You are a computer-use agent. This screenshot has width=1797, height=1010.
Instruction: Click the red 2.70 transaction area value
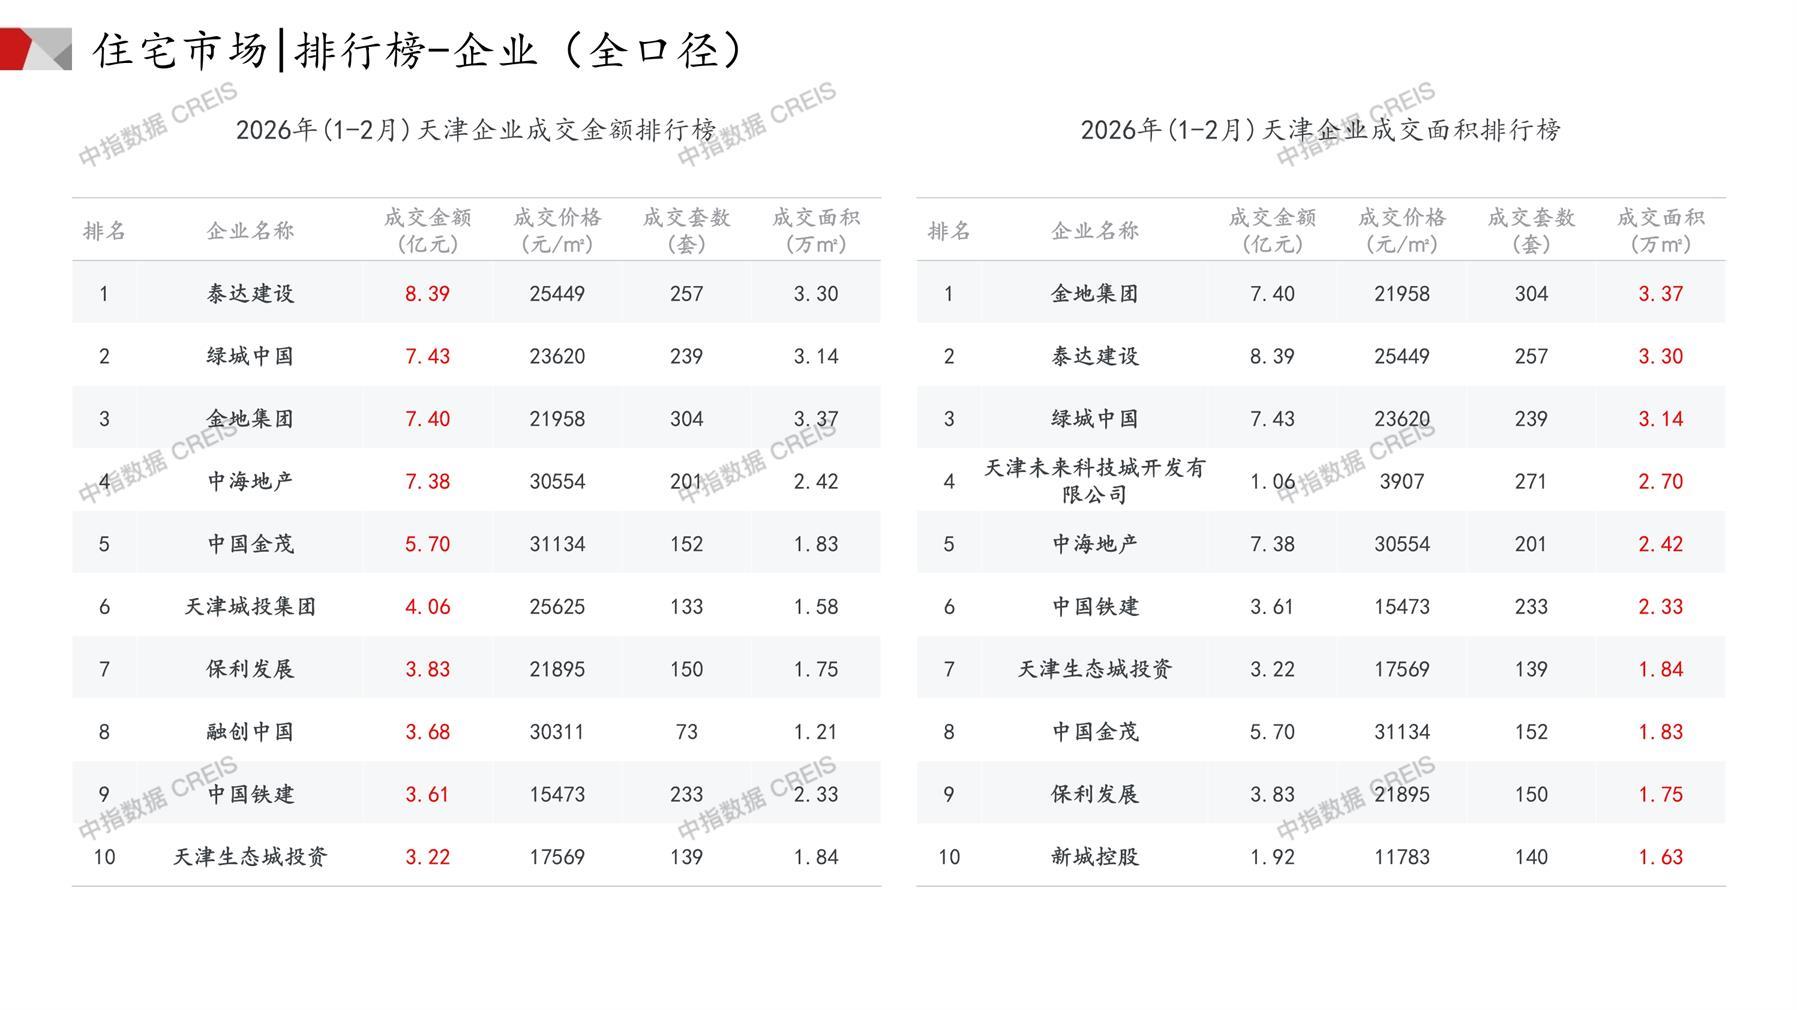(x=1660, y=482)
